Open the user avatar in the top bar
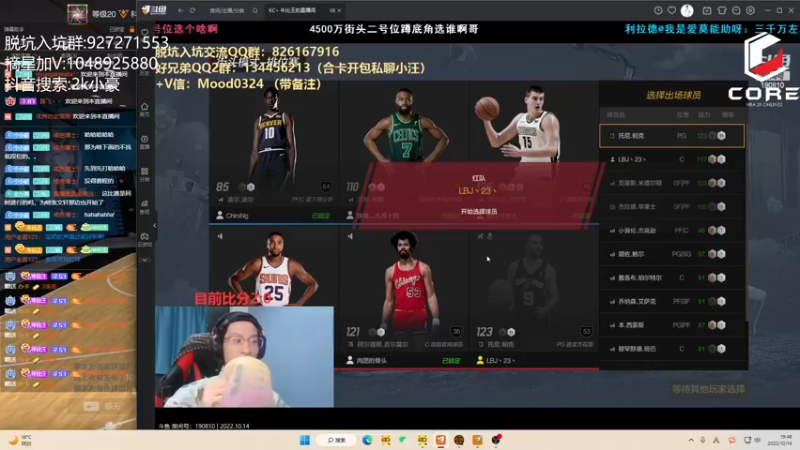Viewport: 800px width, 450px height. (687, 10)
